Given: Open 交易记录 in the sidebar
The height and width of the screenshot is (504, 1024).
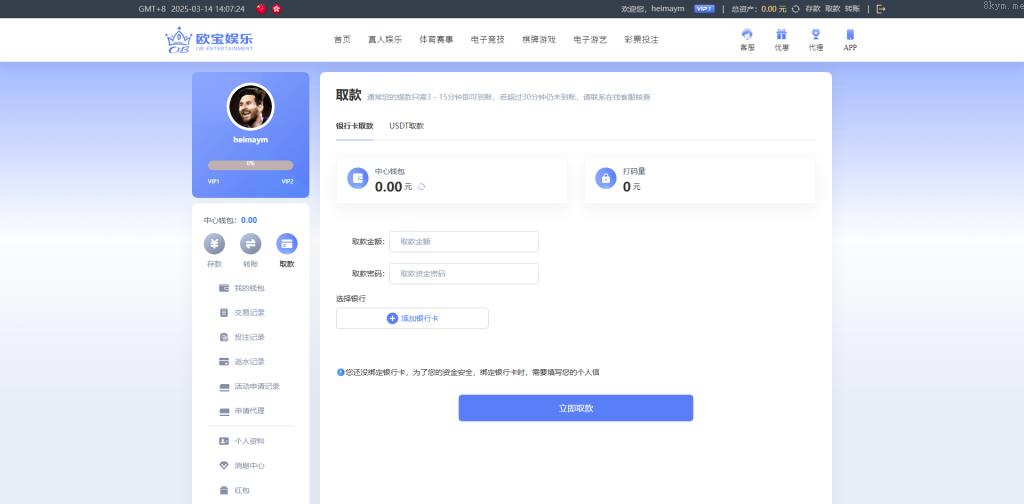Looking at the screenshot, I should [x=249, y=312].
